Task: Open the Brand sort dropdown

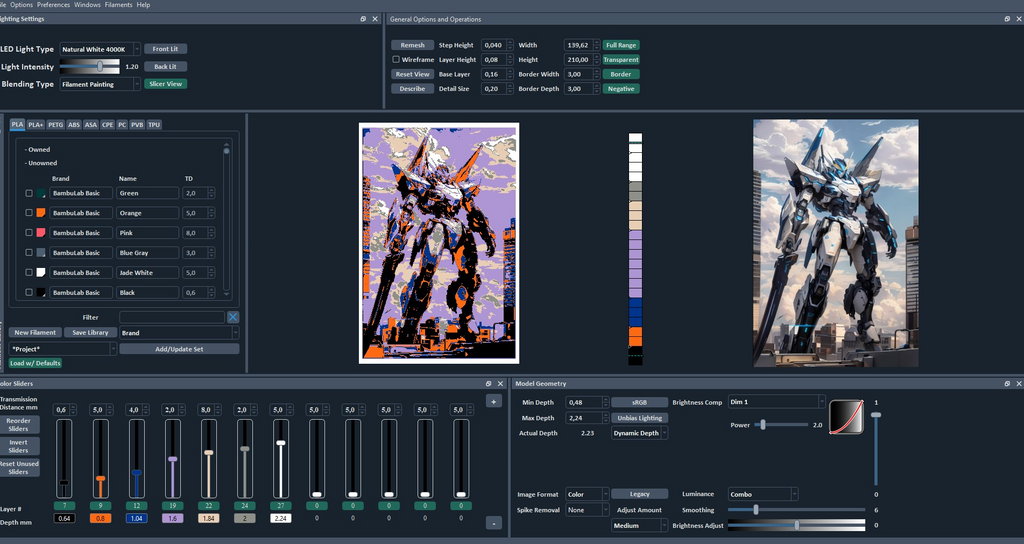Action: click(x=179, y=333)
